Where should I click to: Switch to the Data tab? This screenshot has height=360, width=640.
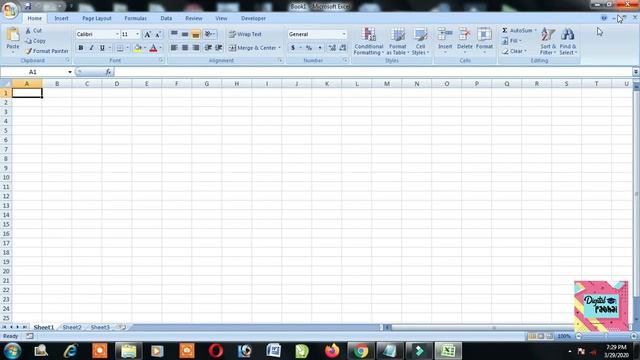coord(166,18)
